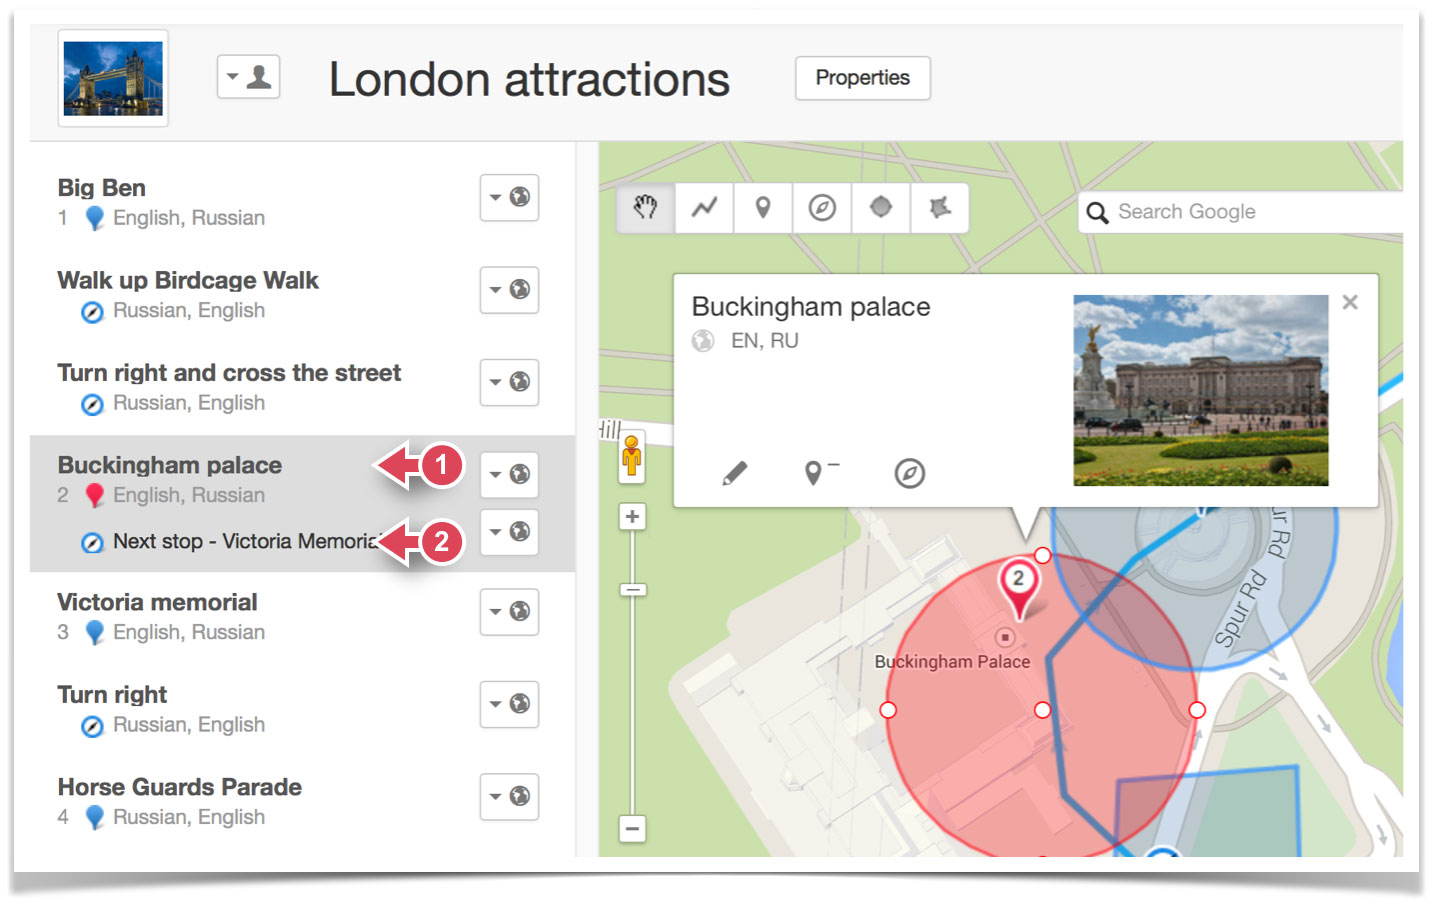1434x906 pixels.
Task: Zoom in the map with plus button
Action: 632,517
